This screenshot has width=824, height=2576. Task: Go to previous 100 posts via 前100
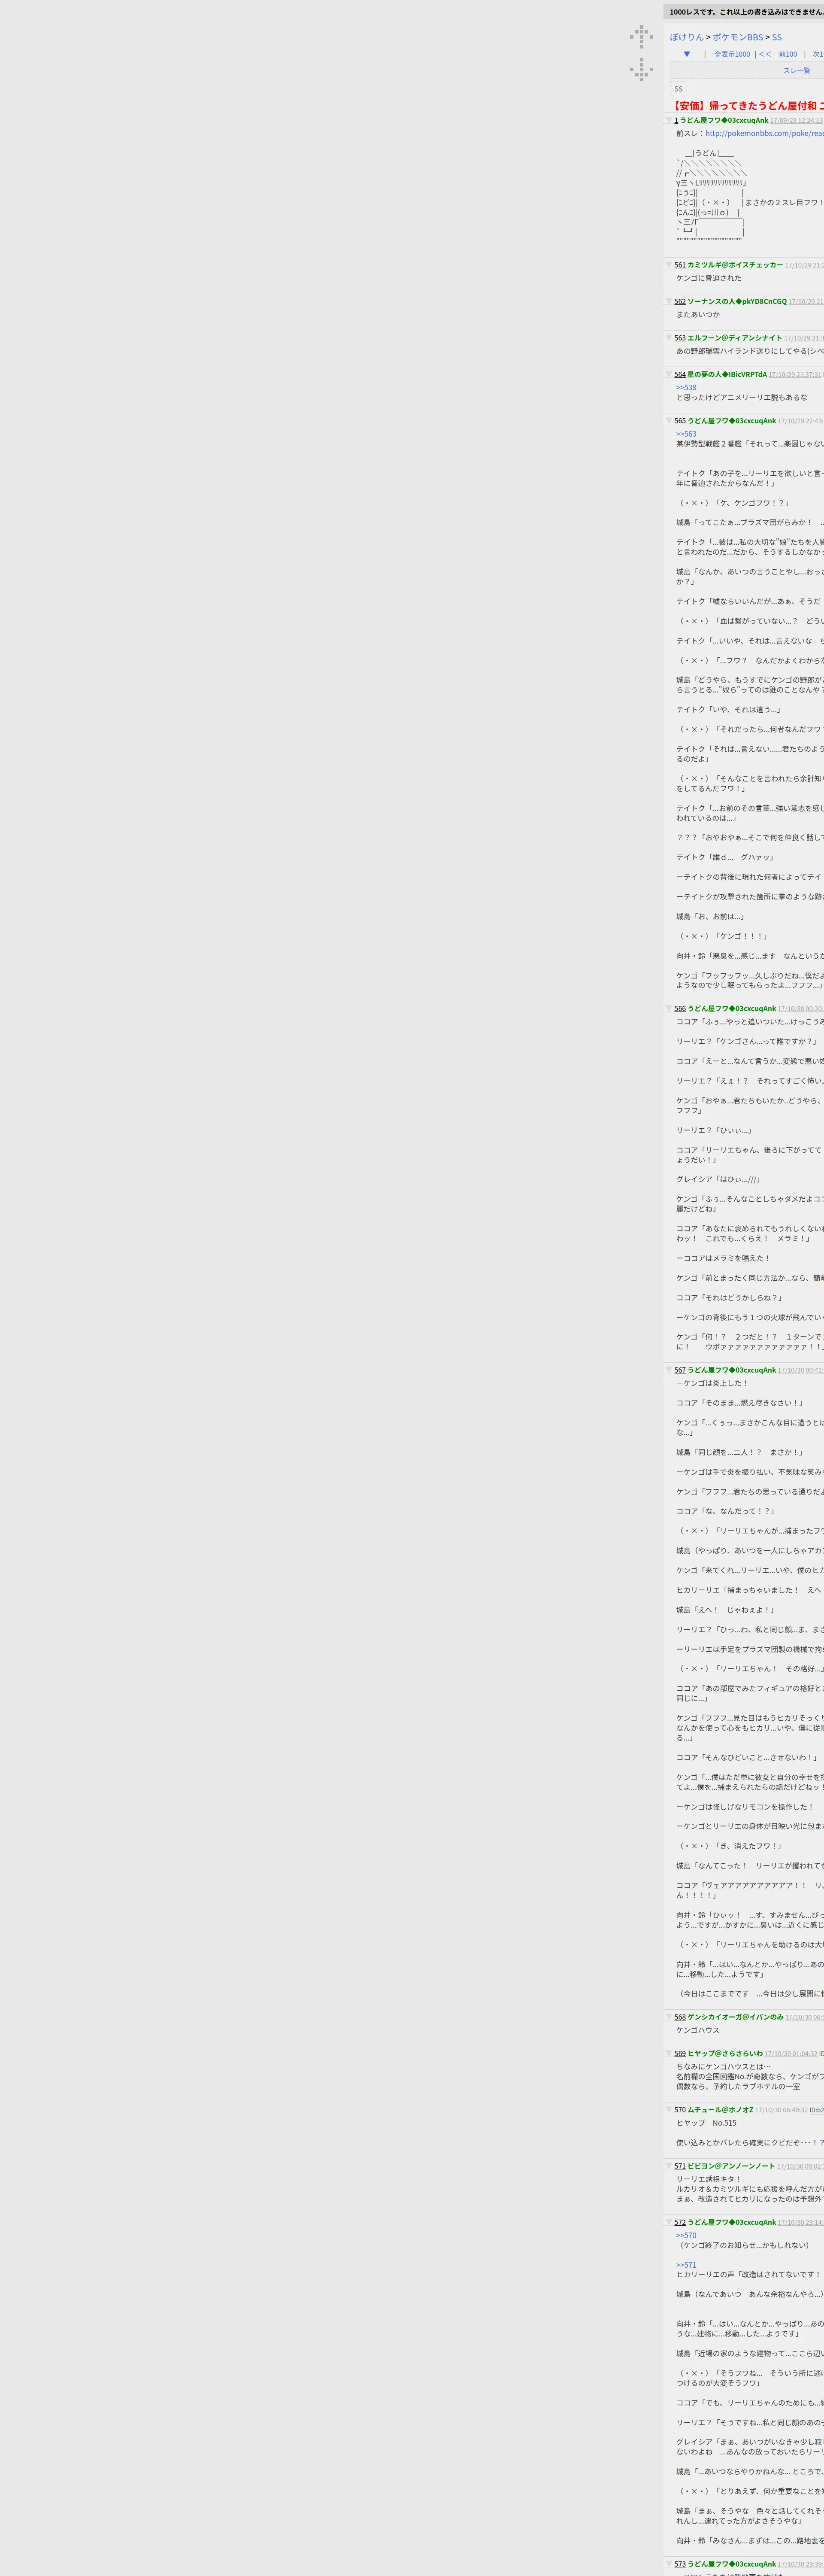point(788,54)
